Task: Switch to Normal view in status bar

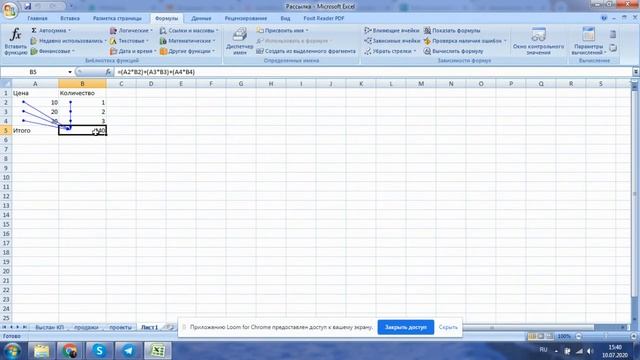Action: coord(532,336)
